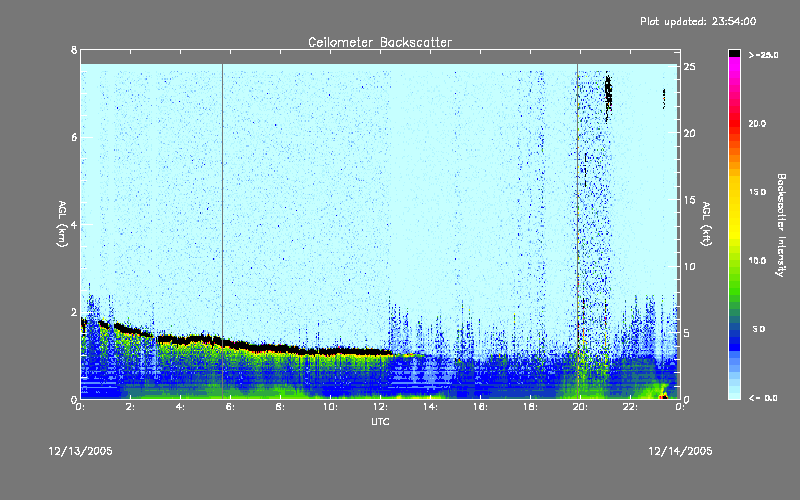Click the "20:" hour tick on UTC axis
Screen dimensions: 800x500
pyautogui.click(x=581, y=407)
